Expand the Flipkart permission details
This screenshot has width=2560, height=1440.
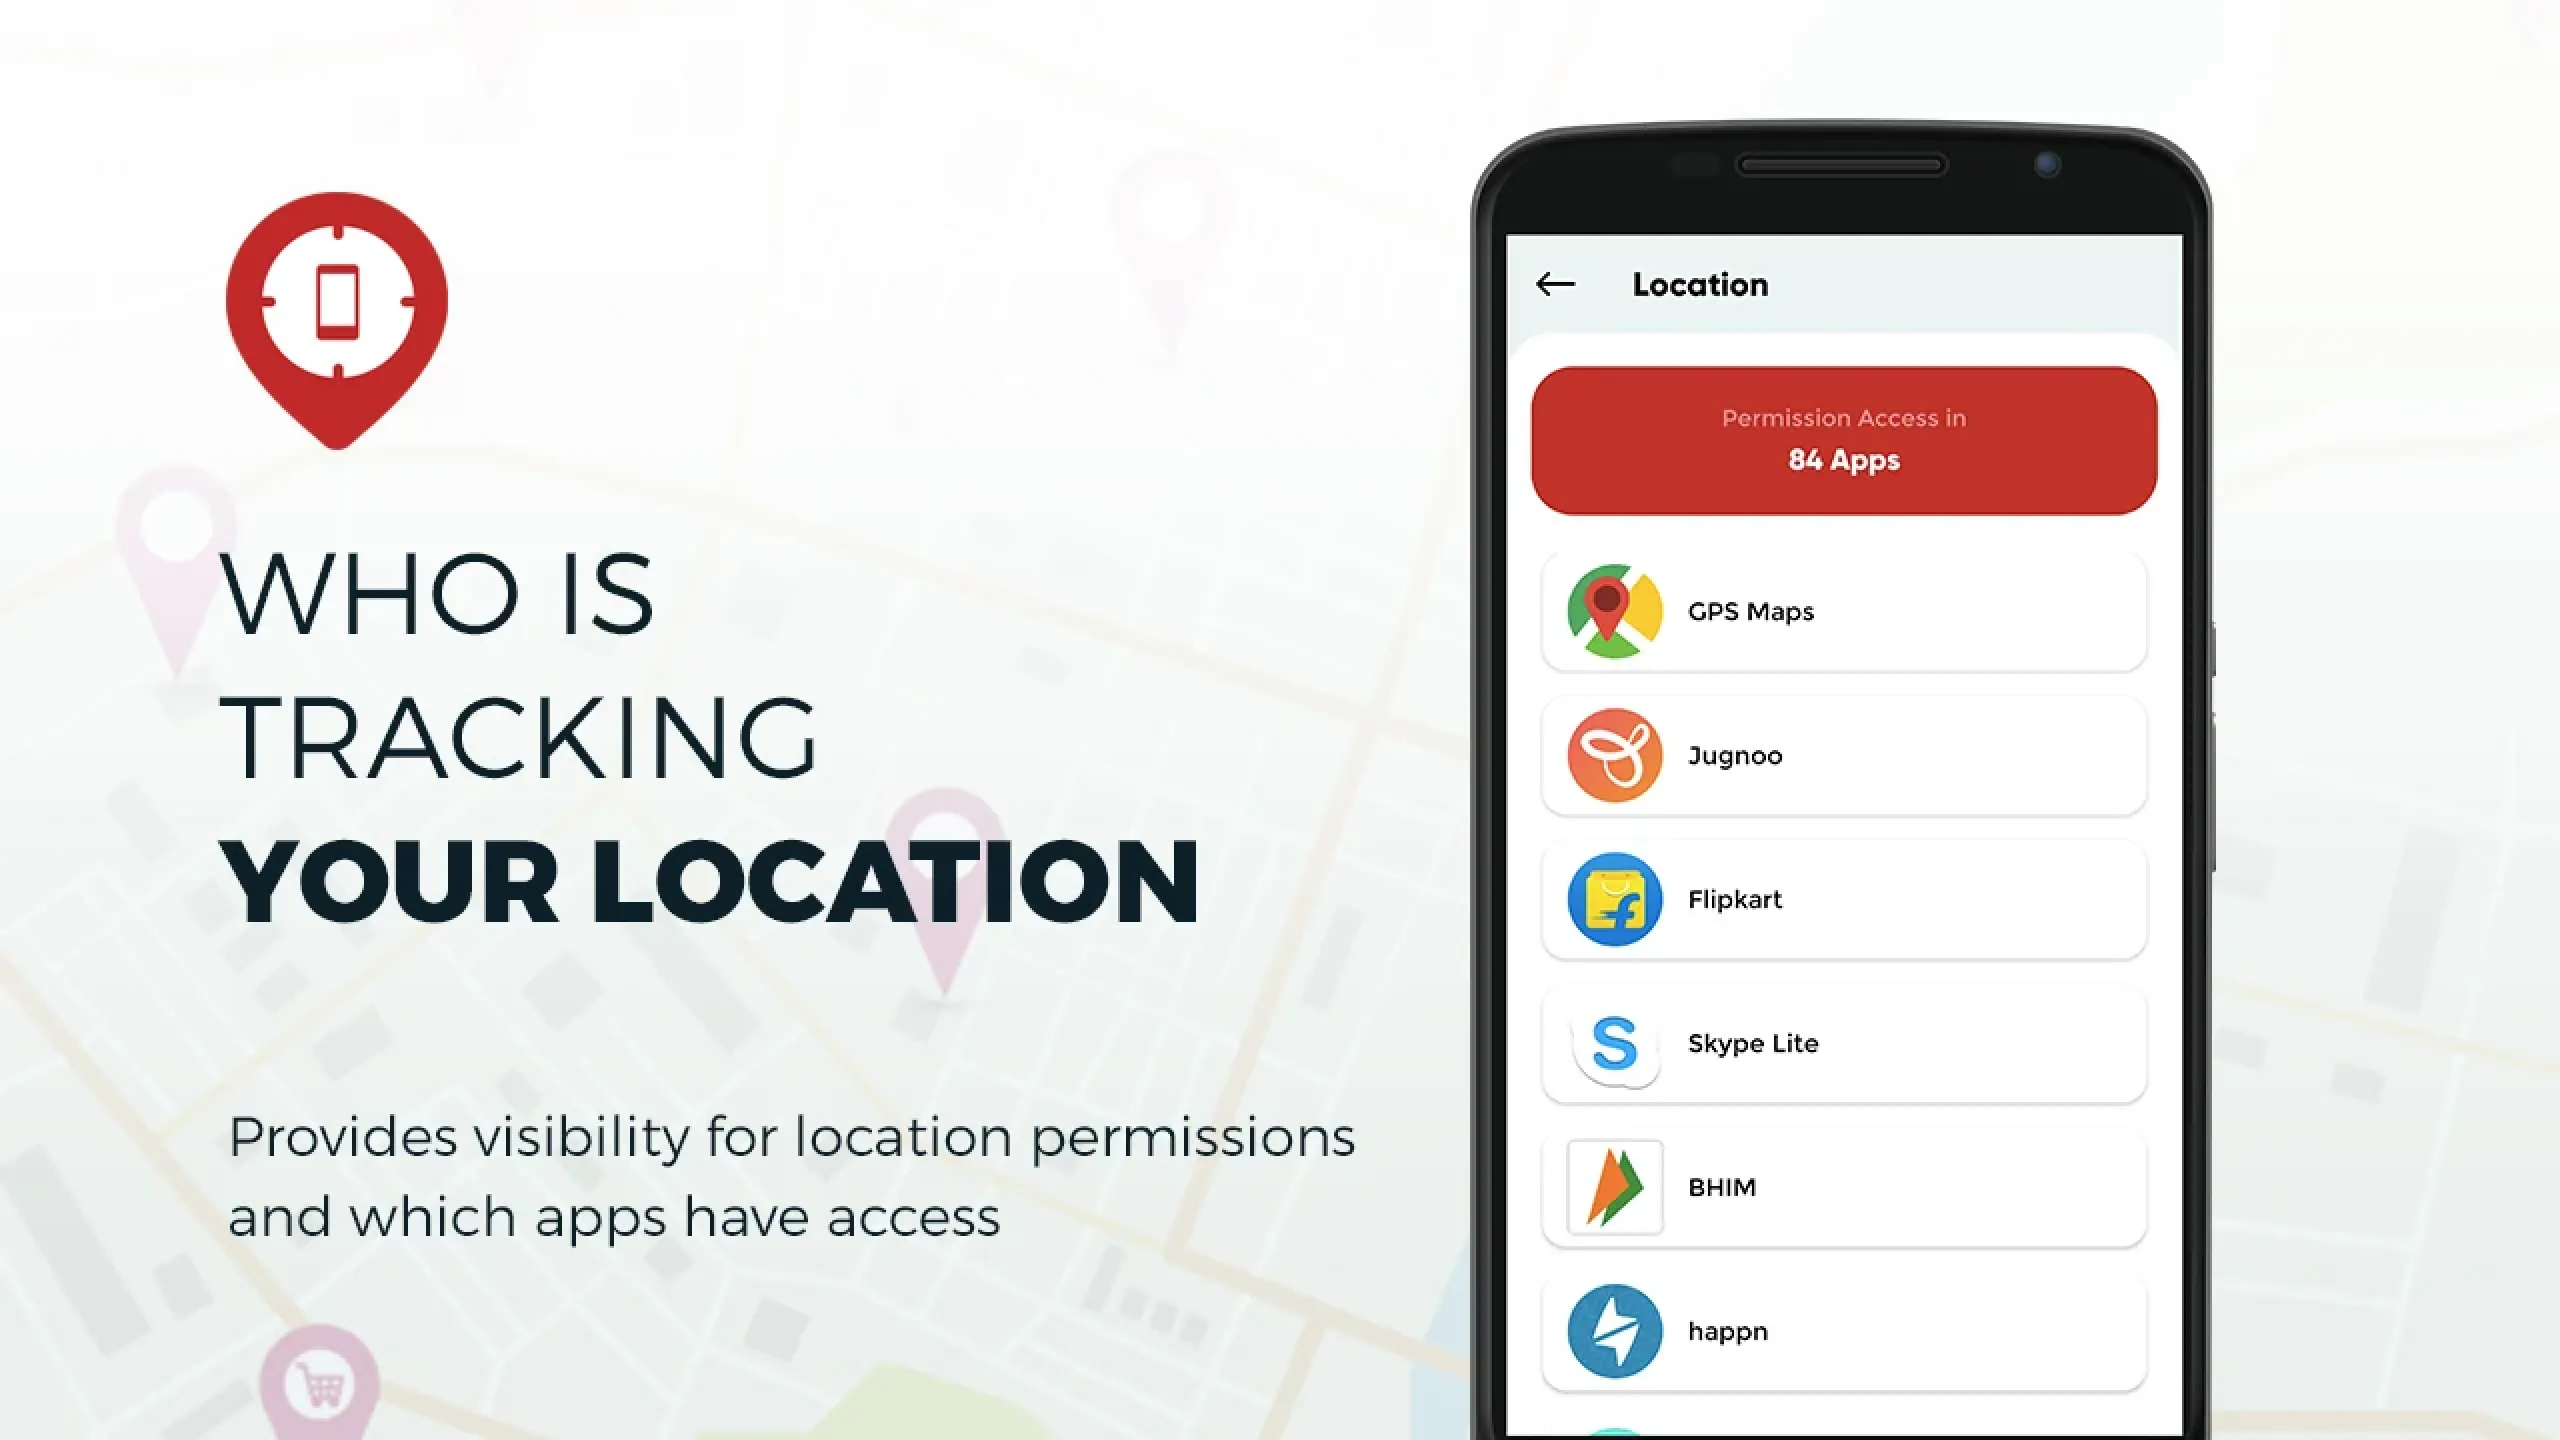click(x=1843, y=898)
